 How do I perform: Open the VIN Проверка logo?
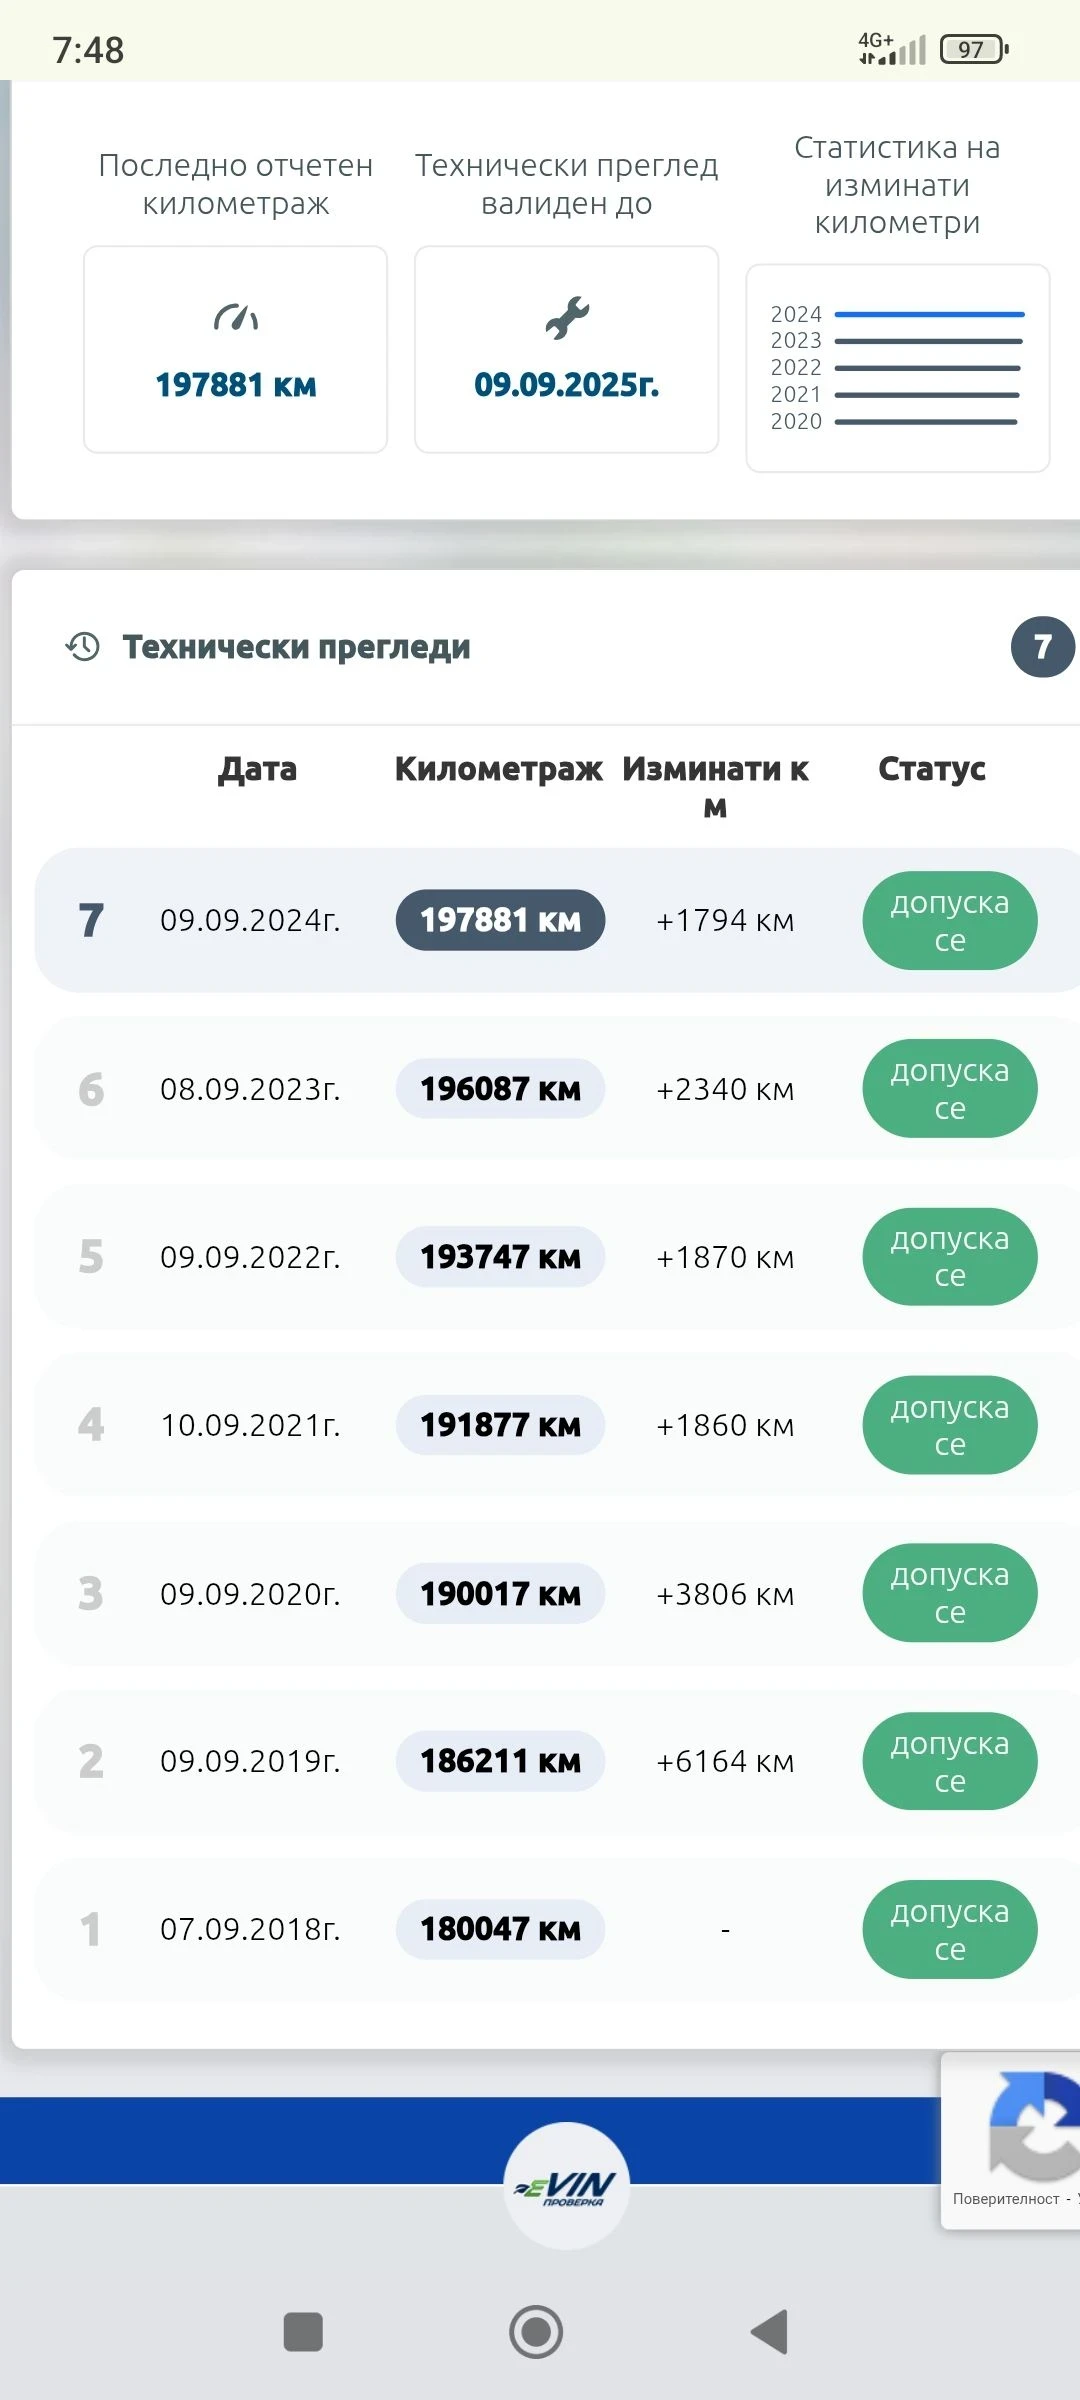tap(567, 2186)
